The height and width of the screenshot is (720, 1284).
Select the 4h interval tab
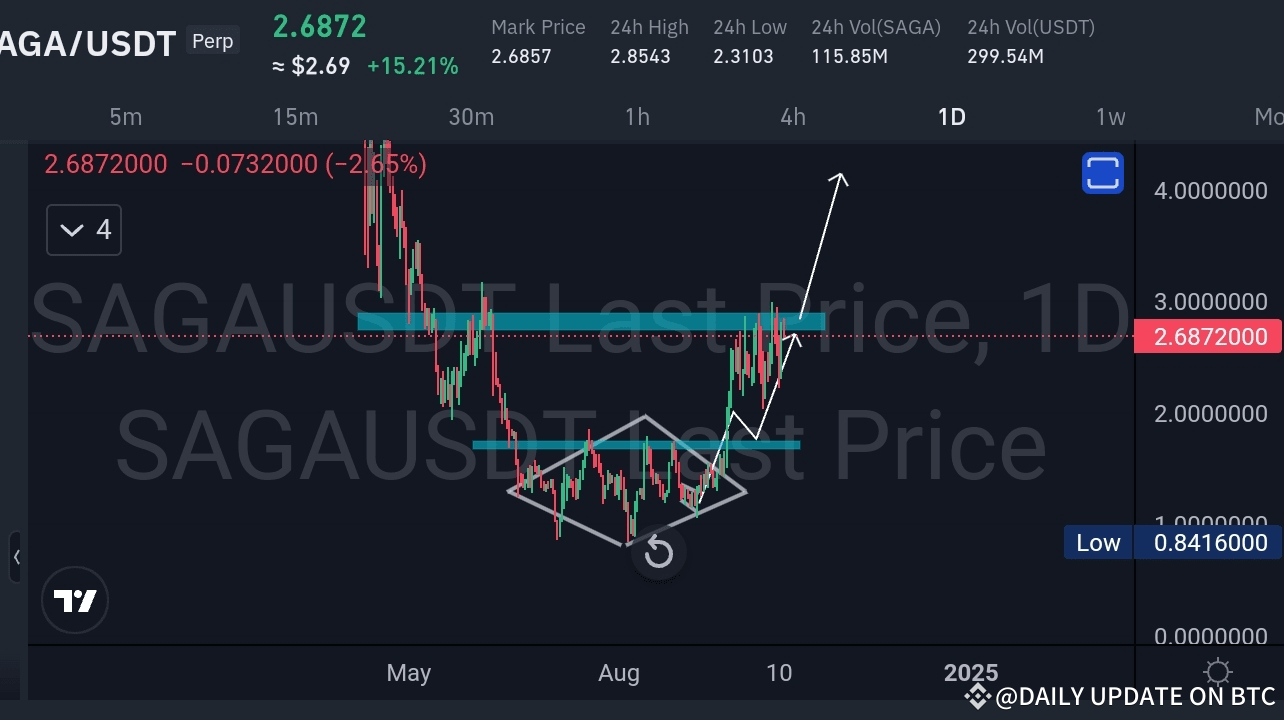792,117
